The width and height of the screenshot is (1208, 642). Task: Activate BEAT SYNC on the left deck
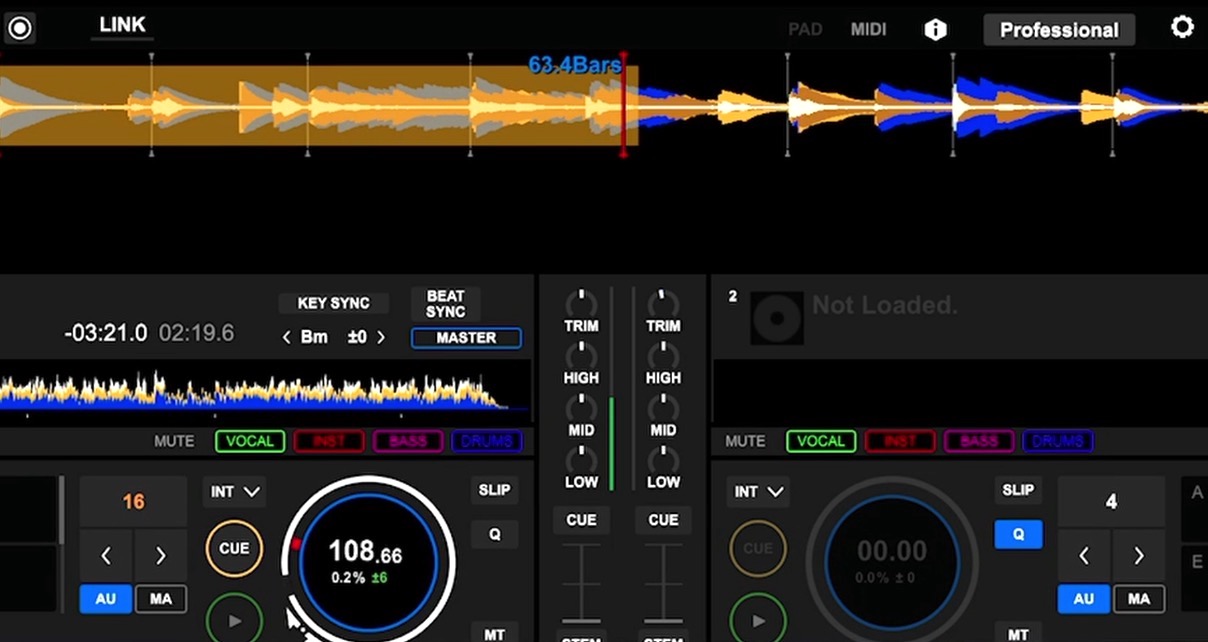pos(444,302)
